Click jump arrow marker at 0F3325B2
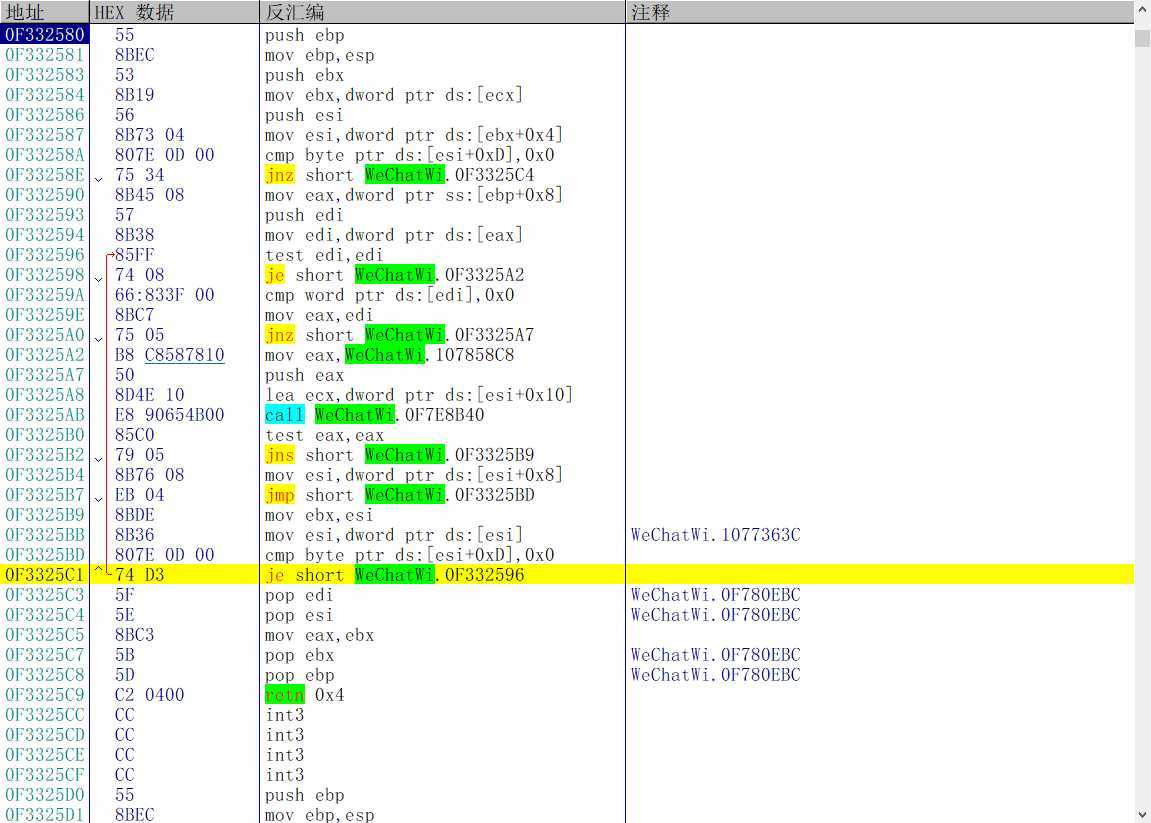Image resolution: width=1151 pixels, height=823 pixels. click(98, 458)
